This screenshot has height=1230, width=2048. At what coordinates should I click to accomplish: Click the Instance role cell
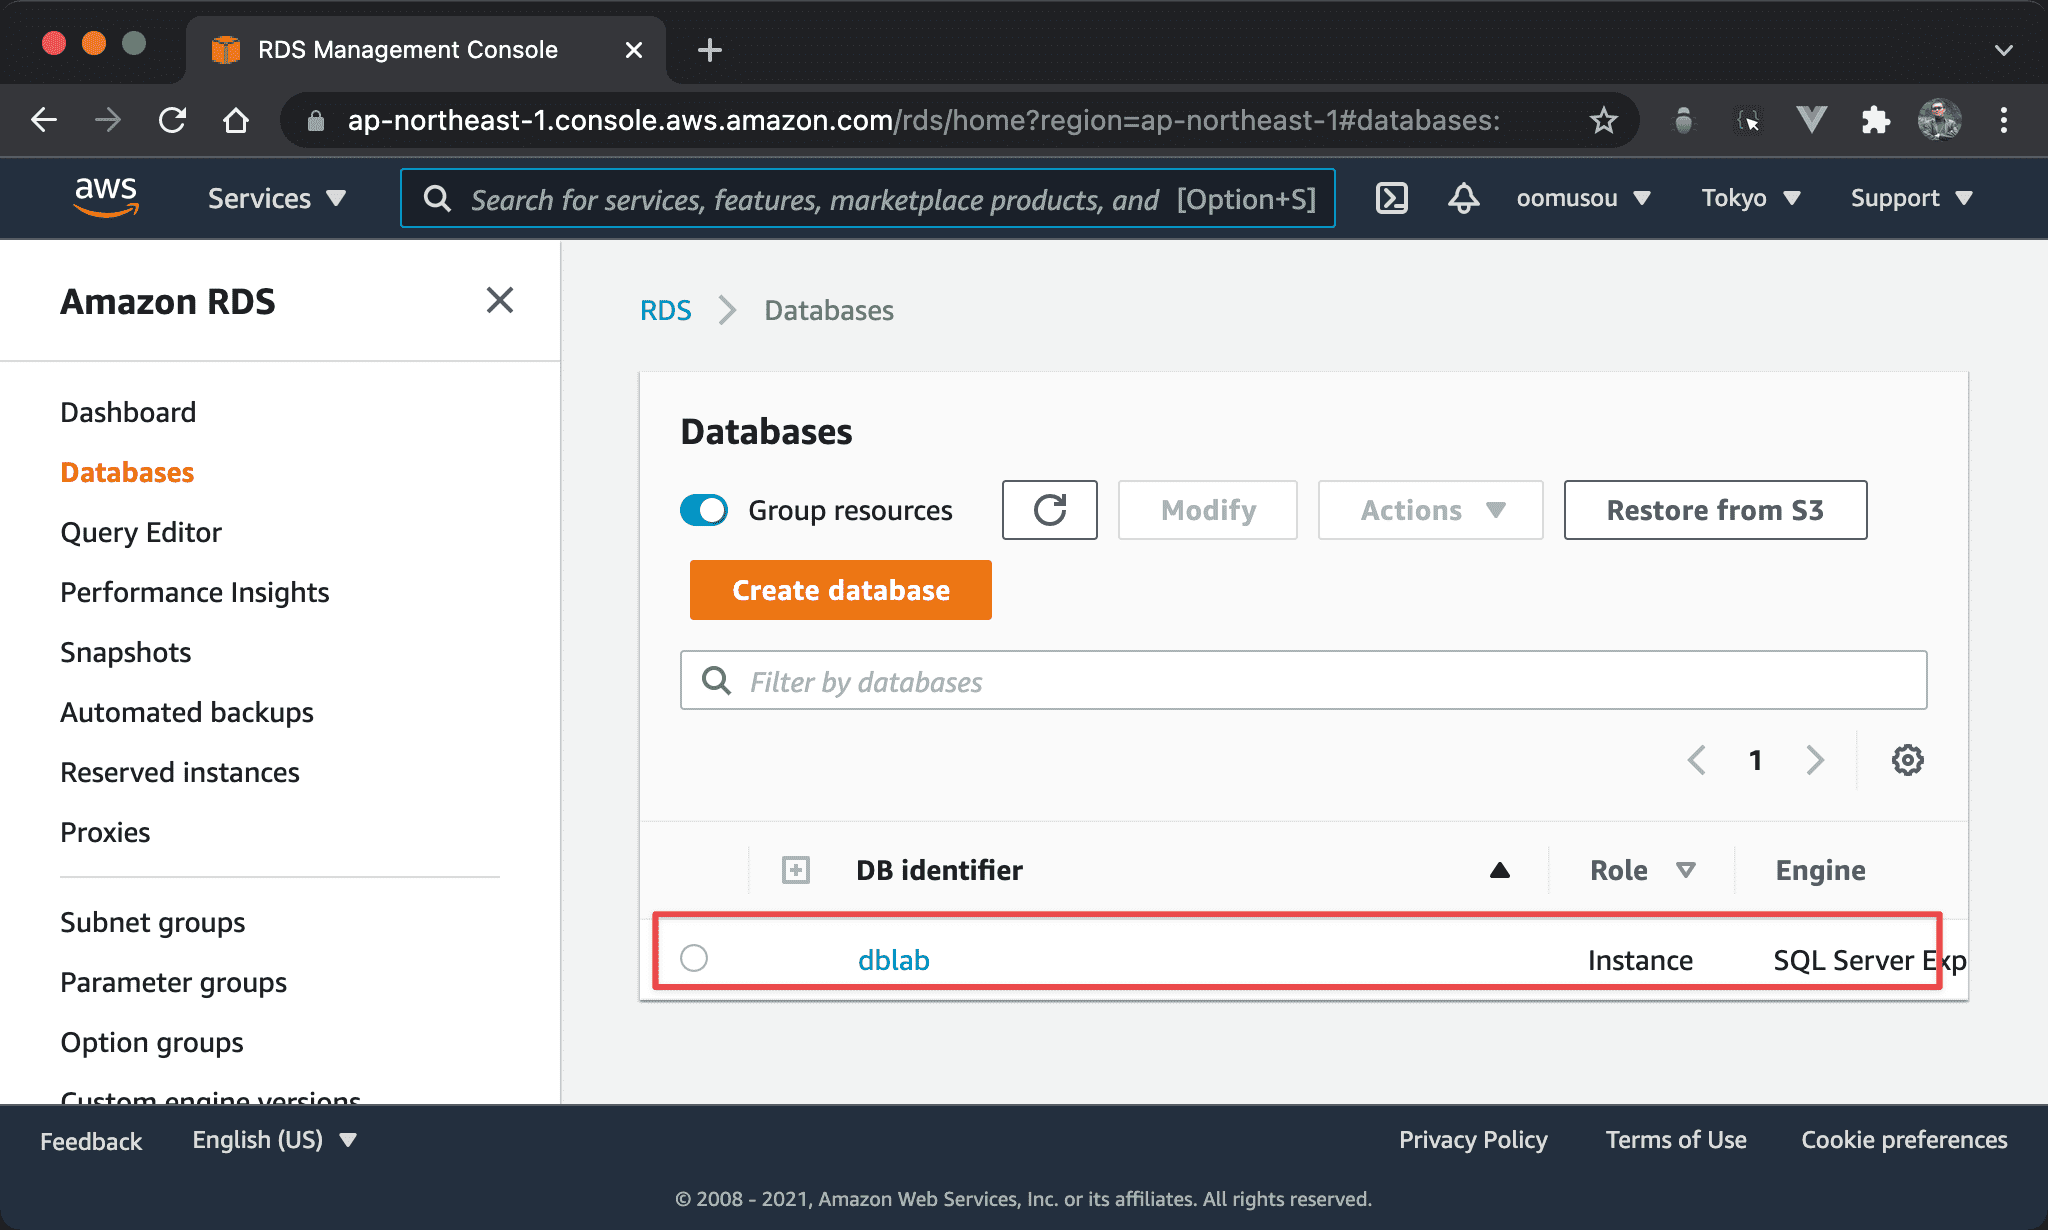click(1640, 960)
